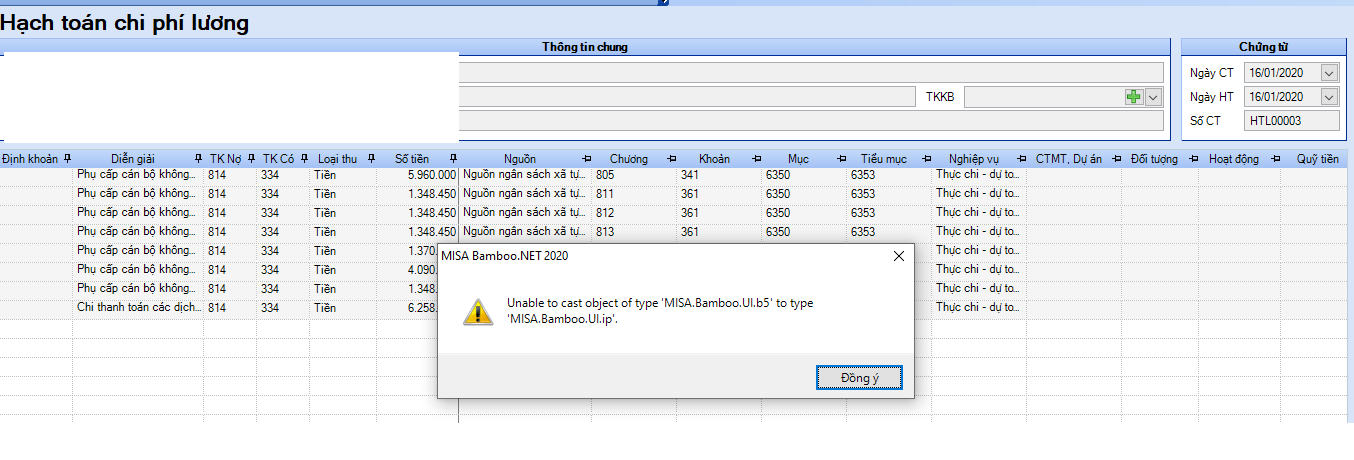Click the pin icon on Loại thu column

(x=371, y=159)
